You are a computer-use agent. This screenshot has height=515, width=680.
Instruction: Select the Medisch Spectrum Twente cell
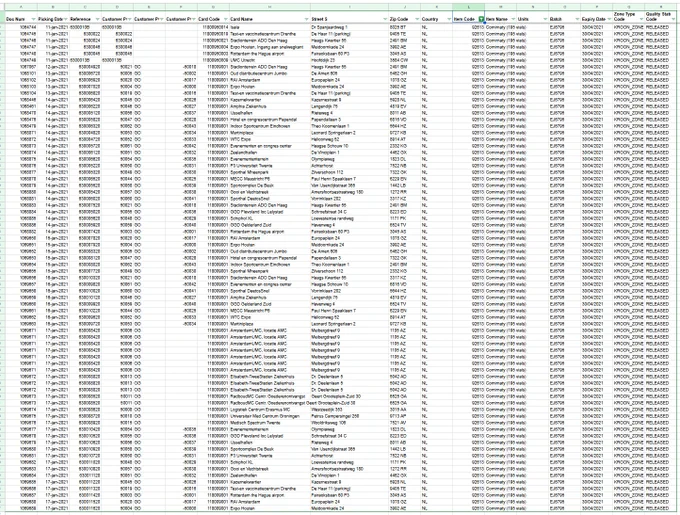[270, 423]
